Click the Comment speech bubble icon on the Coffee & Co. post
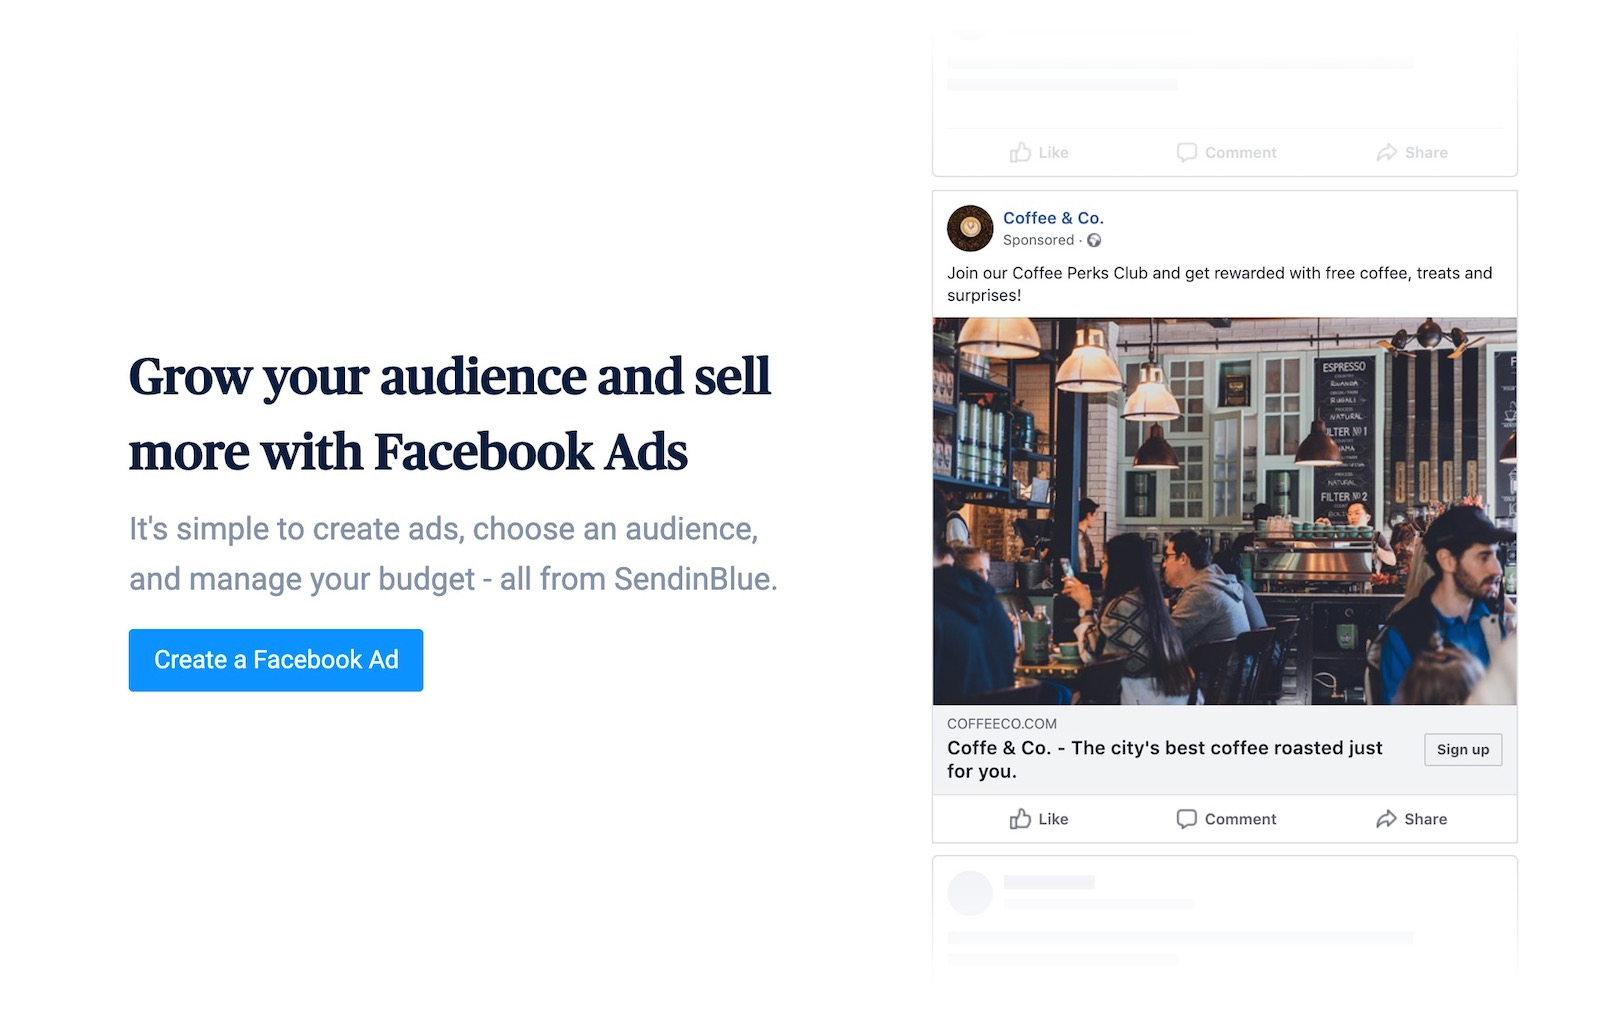 click(x=1186, y=819)
